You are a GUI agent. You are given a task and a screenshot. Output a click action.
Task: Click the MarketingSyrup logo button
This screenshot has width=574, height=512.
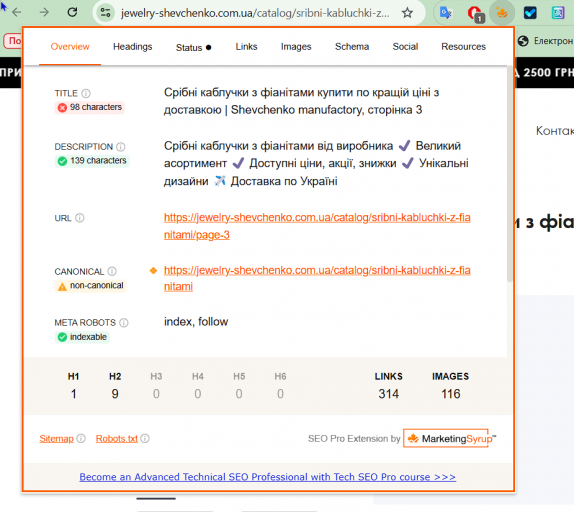449,438
